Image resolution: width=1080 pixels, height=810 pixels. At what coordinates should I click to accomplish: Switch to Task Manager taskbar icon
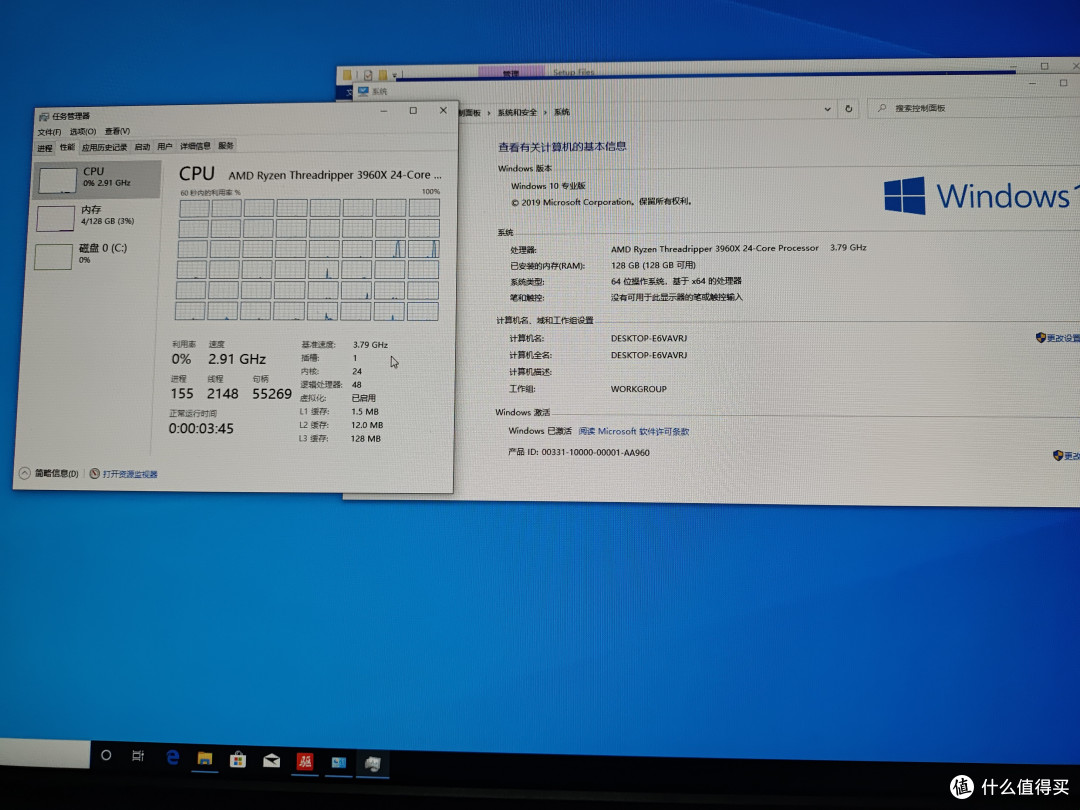373,763
